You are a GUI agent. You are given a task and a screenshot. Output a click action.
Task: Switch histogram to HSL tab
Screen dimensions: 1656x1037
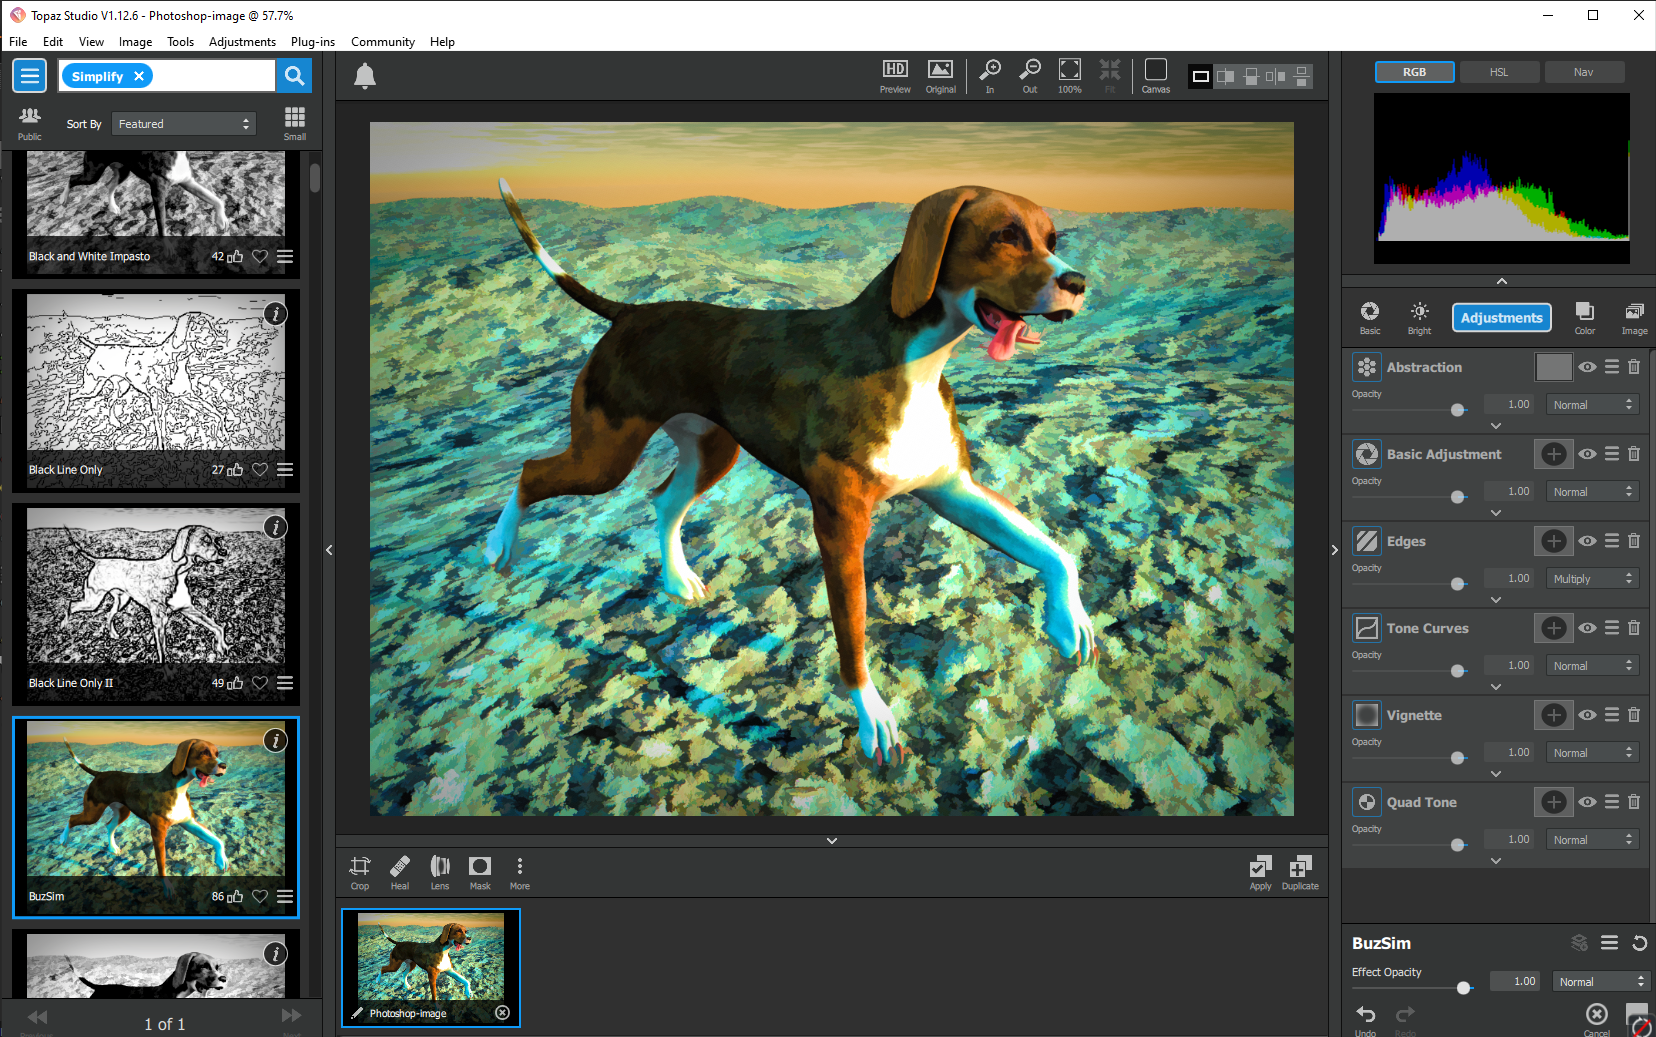[x=1499, y=72]
